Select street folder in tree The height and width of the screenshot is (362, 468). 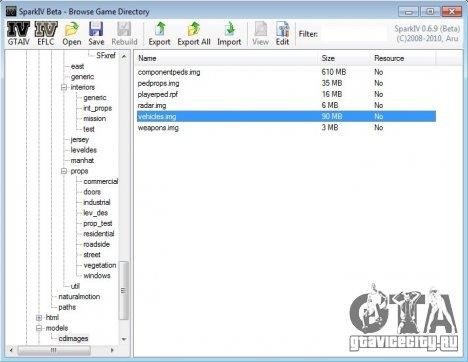[x=92, y=255]
